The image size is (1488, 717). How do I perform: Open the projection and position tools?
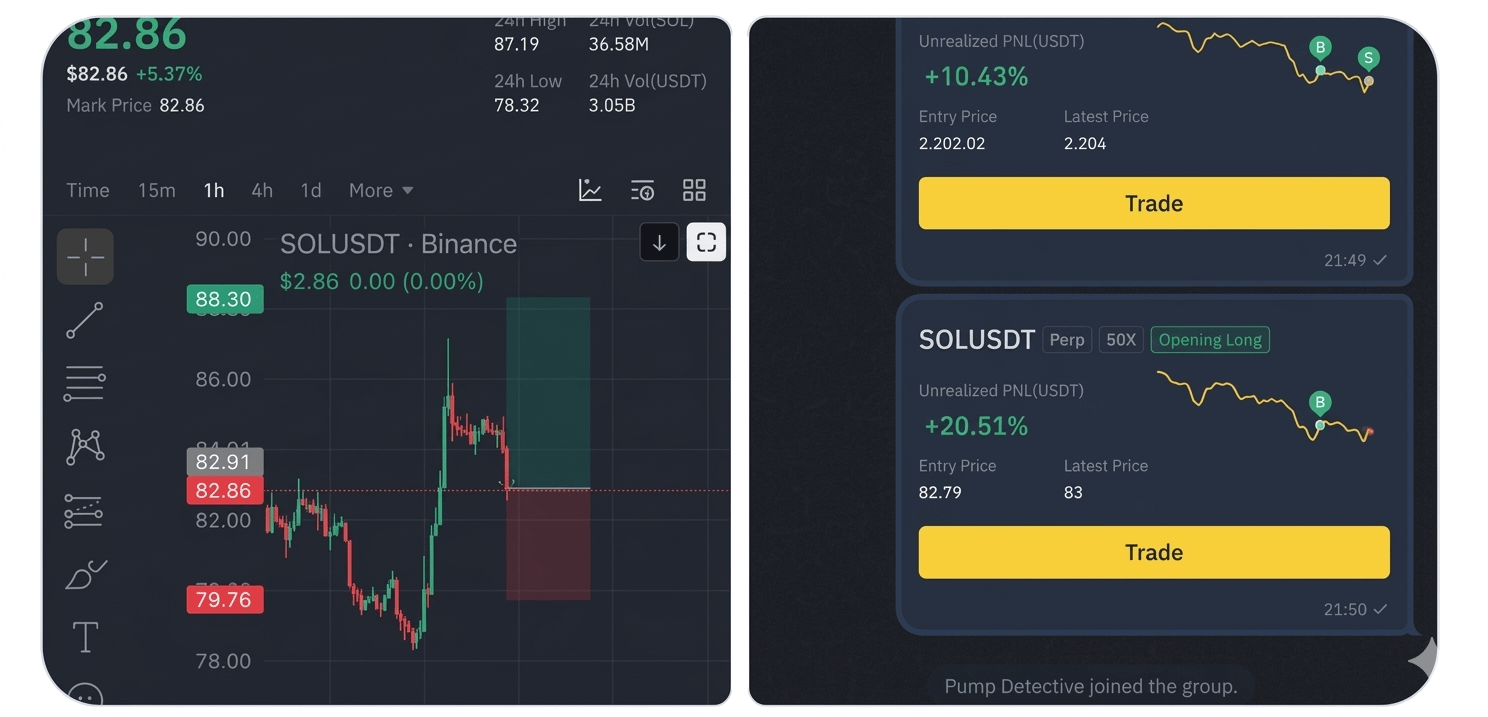tap(85, 511)
